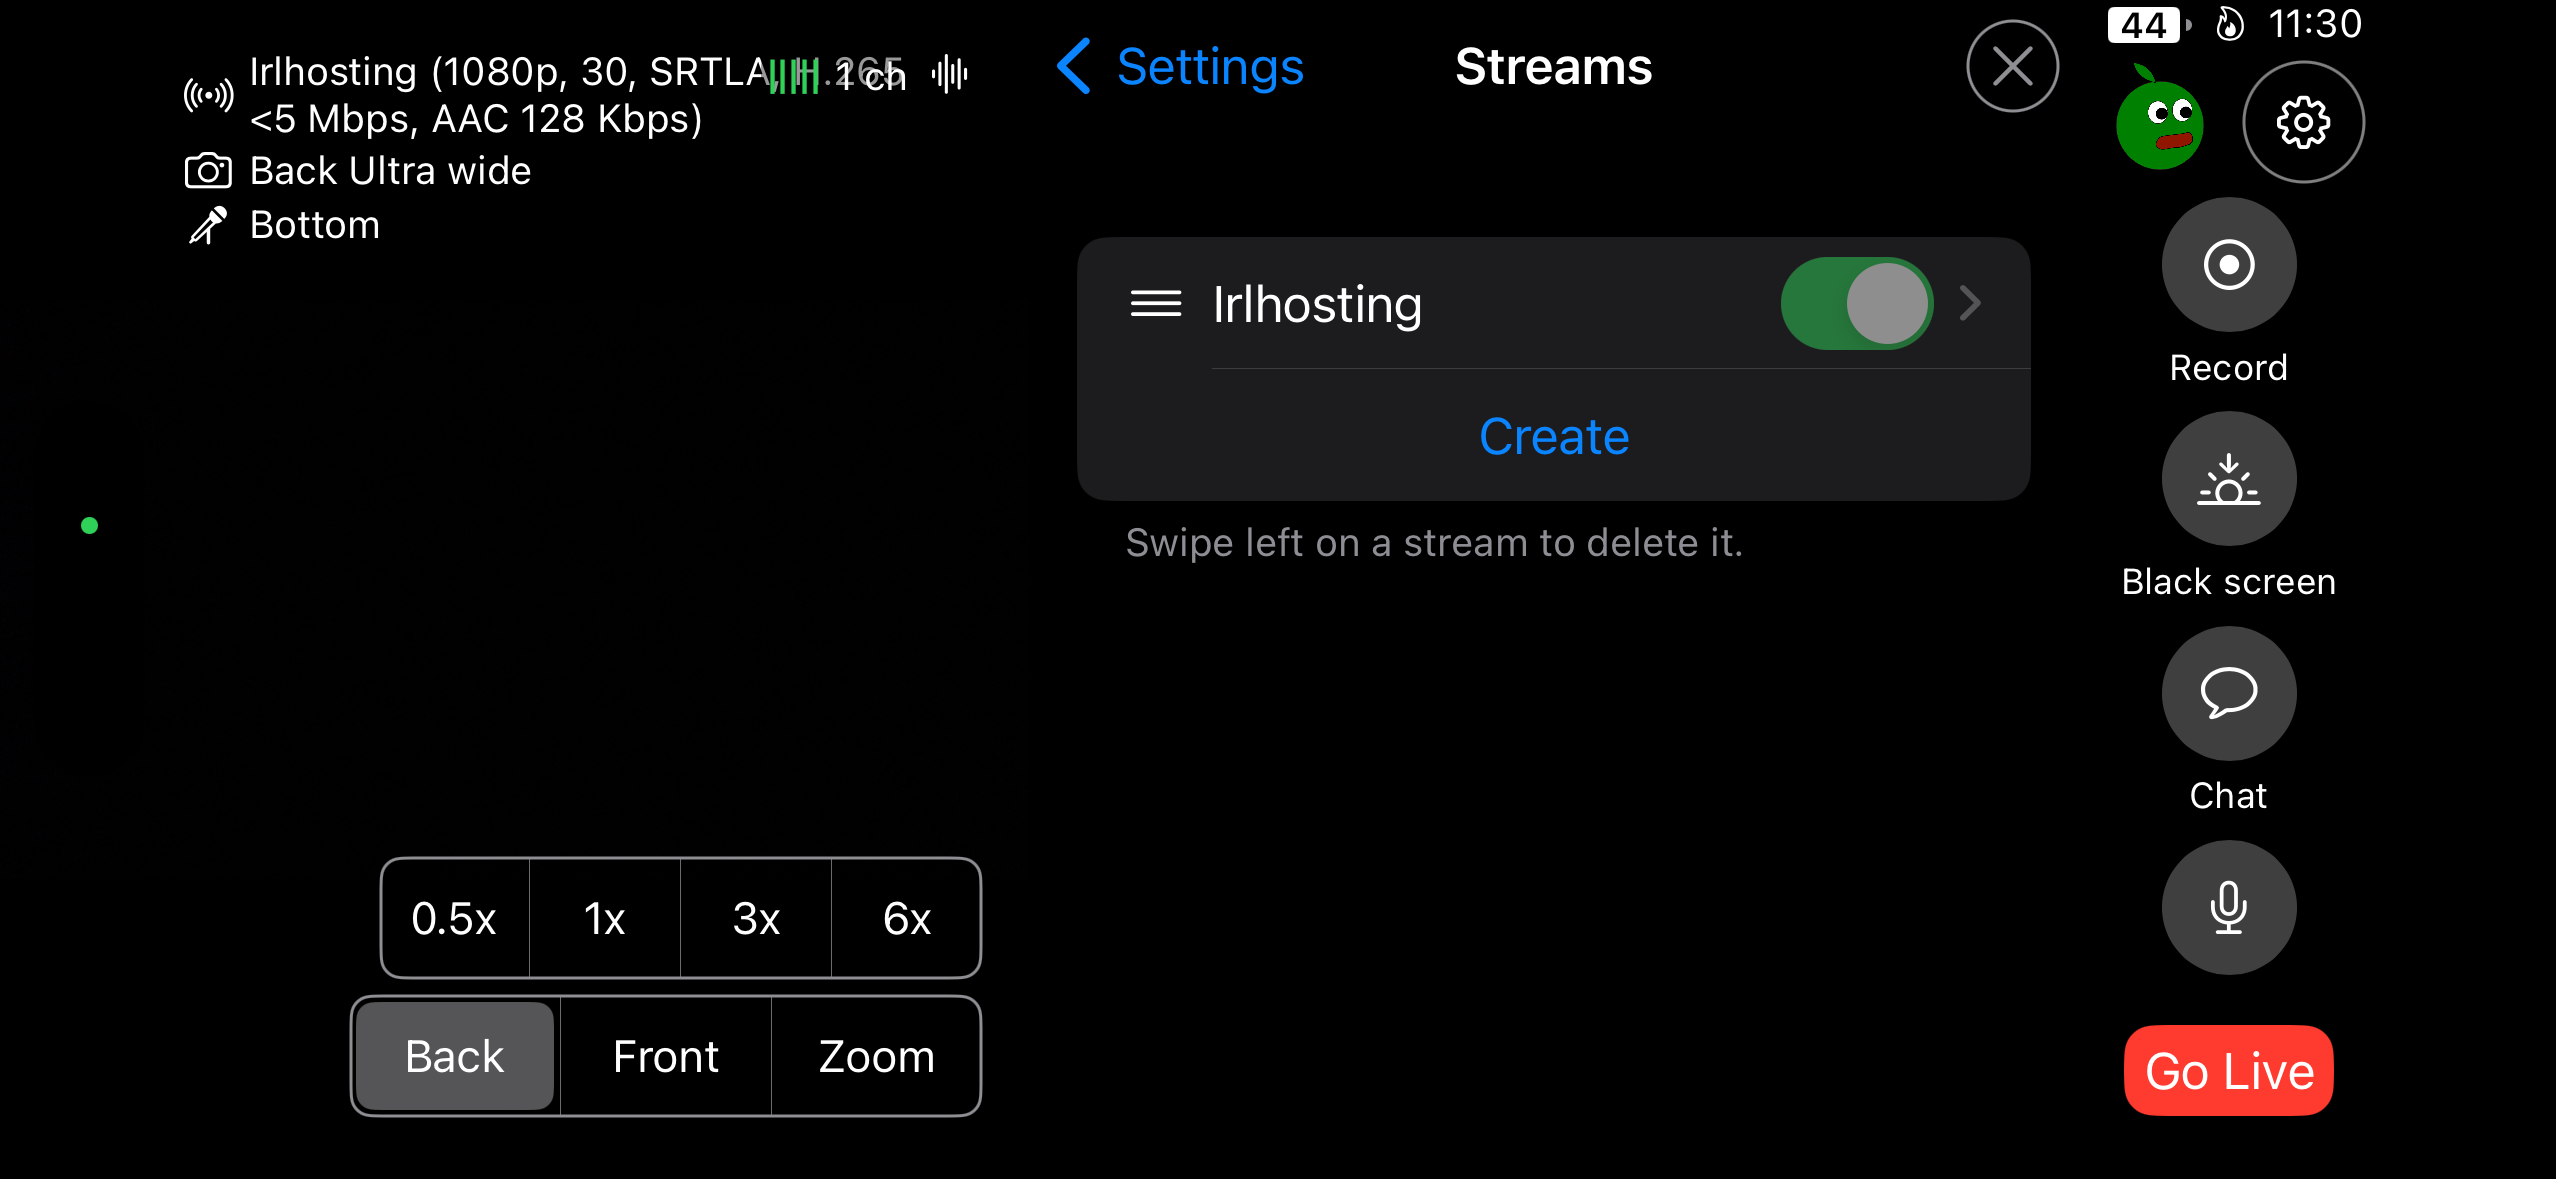Select the Back camera tab
Viewport: 2556px width, 1179px height.
tap(455, 1056)
